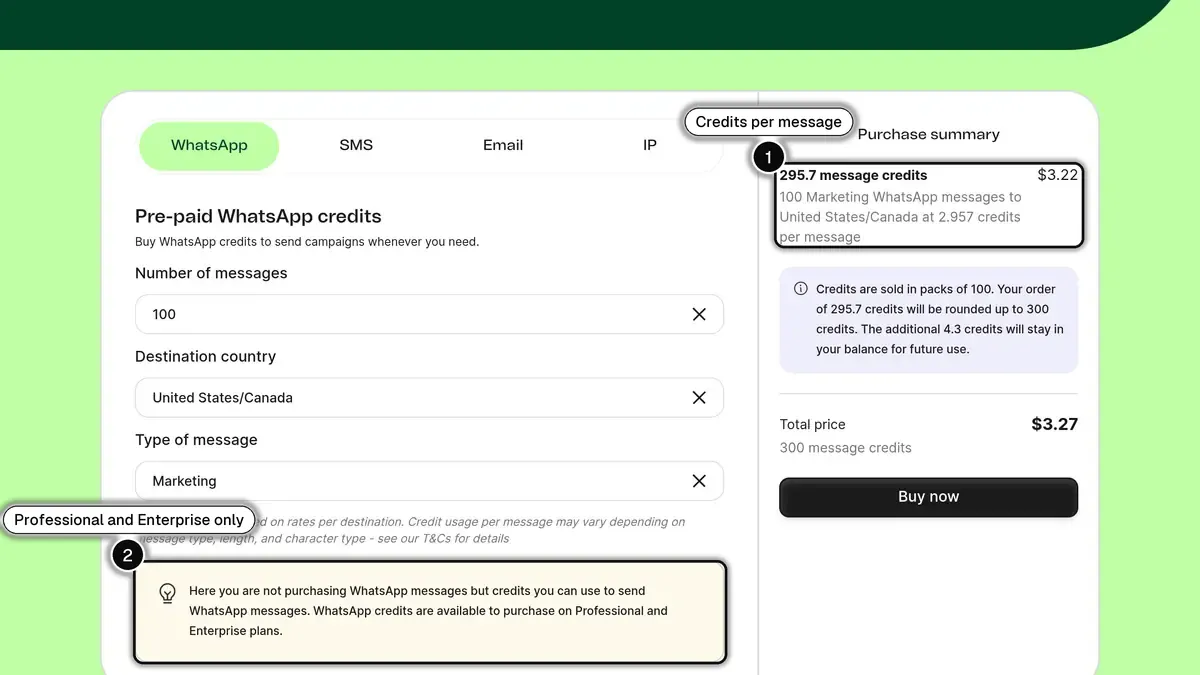
Task: Open the Destination country United States/Canada dropdown
Action: point(429,397)
